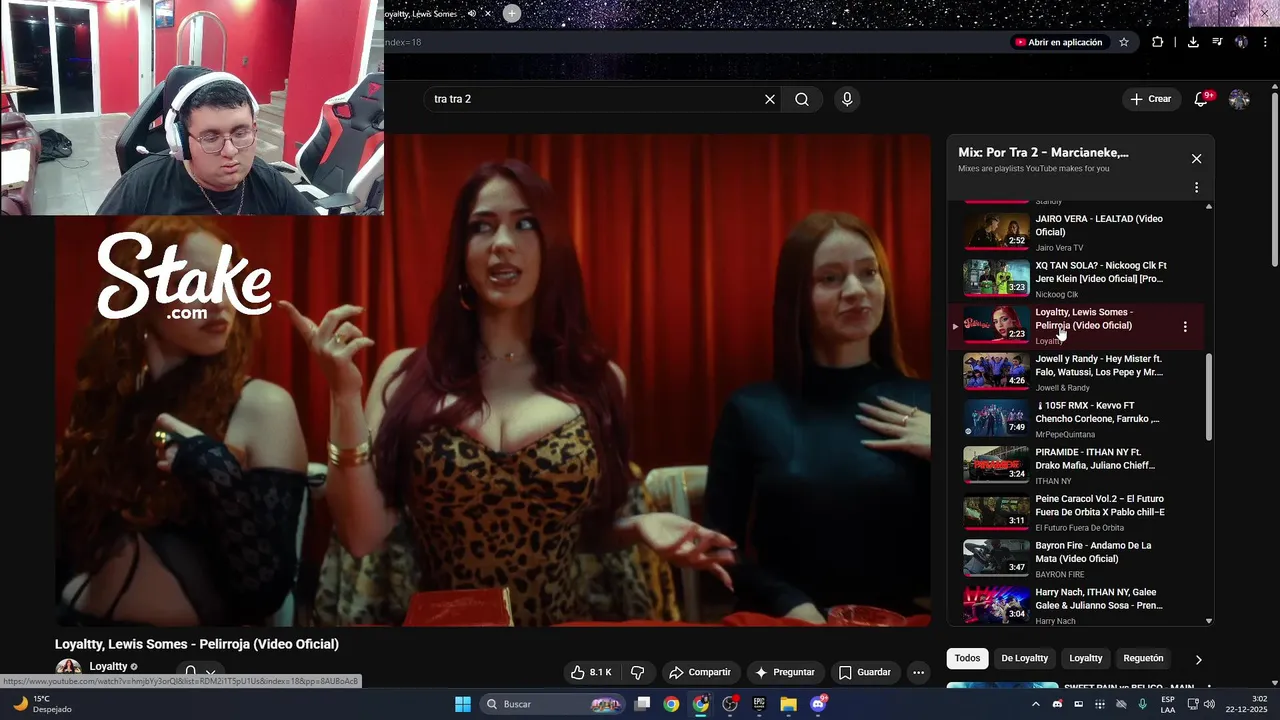Close the Loyaltty, Lewis Somes tab

click(488, 13)
